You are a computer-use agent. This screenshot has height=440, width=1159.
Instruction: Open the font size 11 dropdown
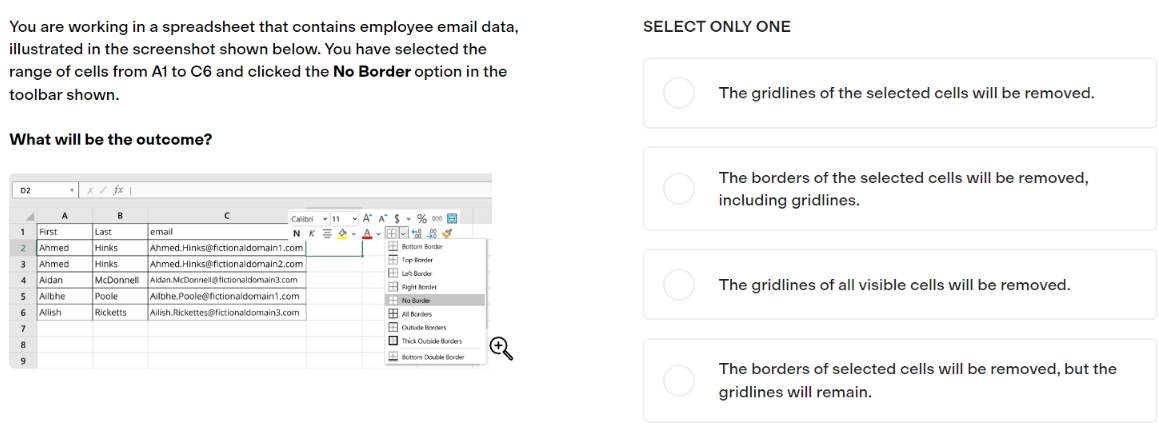[344, 219]
